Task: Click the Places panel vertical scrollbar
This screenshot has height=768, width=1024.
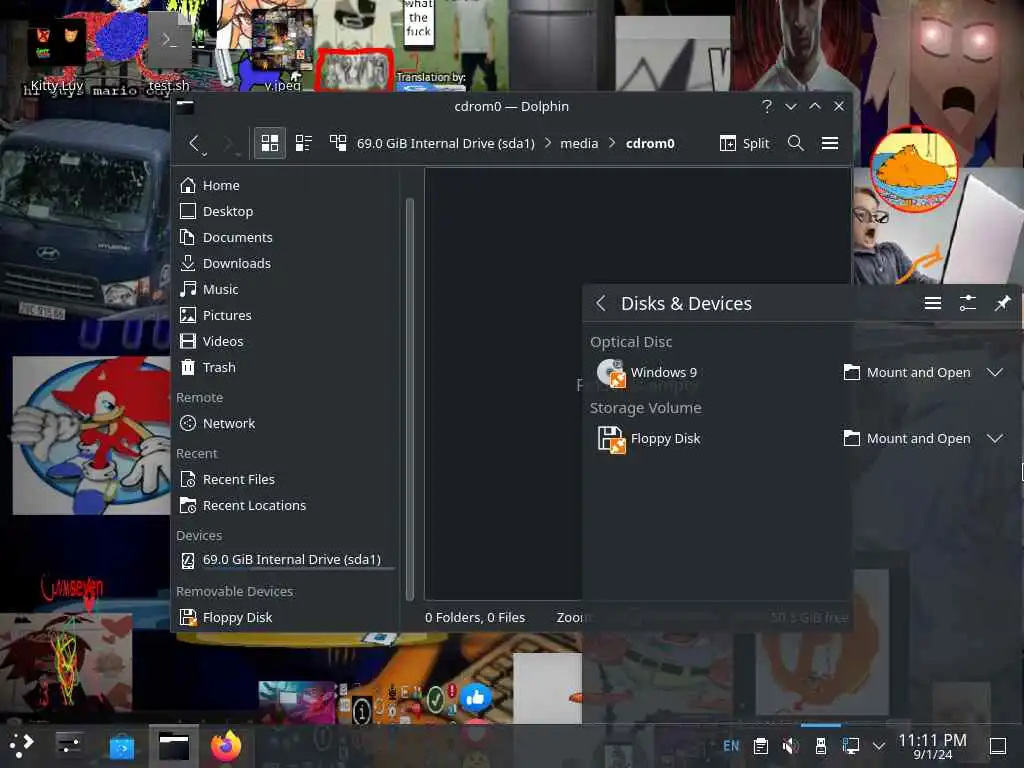Action: coord(409,399)
